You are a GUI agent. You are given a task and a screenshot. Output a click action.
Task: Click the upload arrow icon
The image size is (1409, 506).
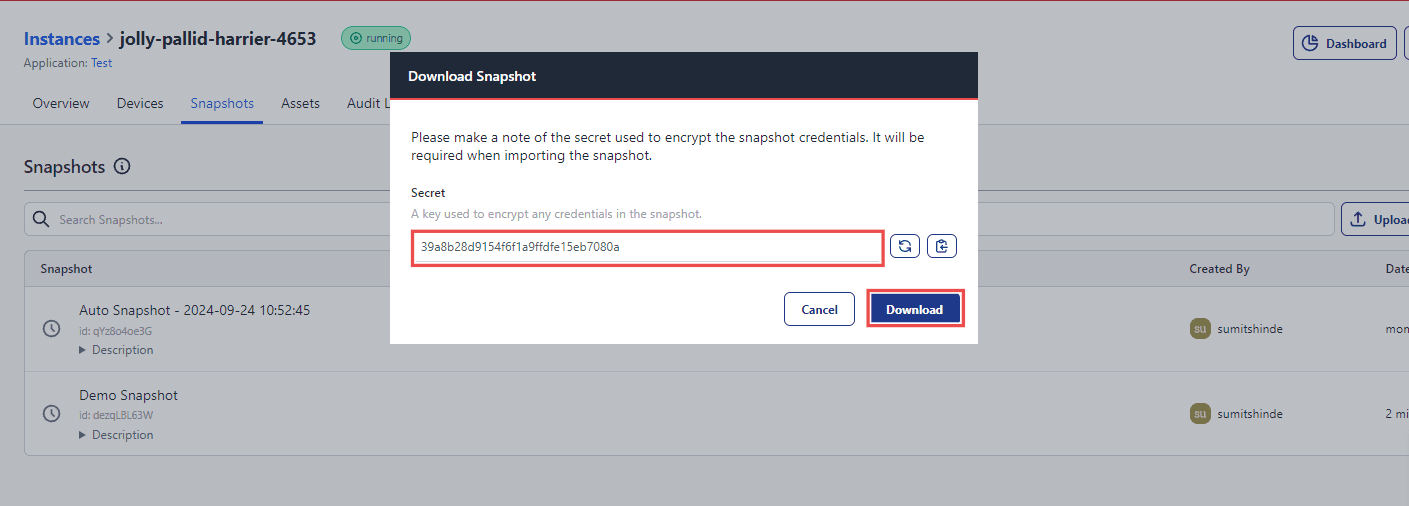(x=1358, y=219)
